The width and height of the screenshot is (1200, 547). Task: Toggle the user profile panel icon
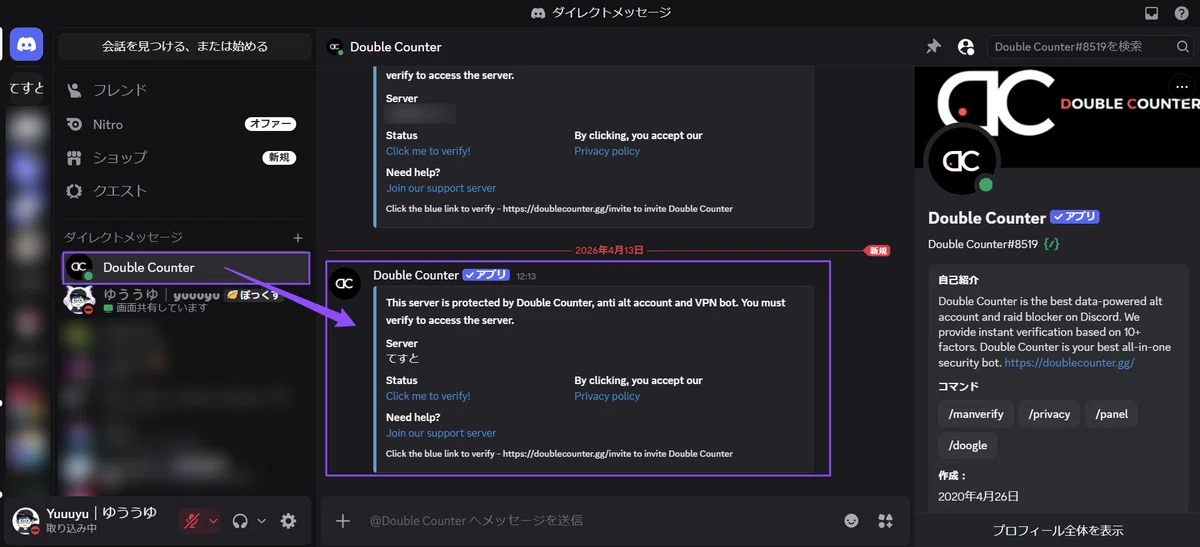965,46
